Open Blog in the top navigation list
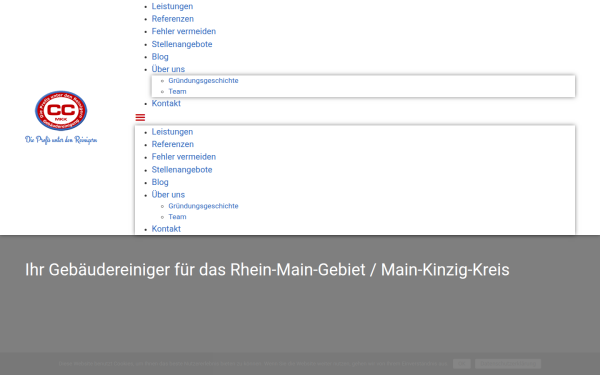The width and height of the screenshot is (600, 375). point(160,57)
